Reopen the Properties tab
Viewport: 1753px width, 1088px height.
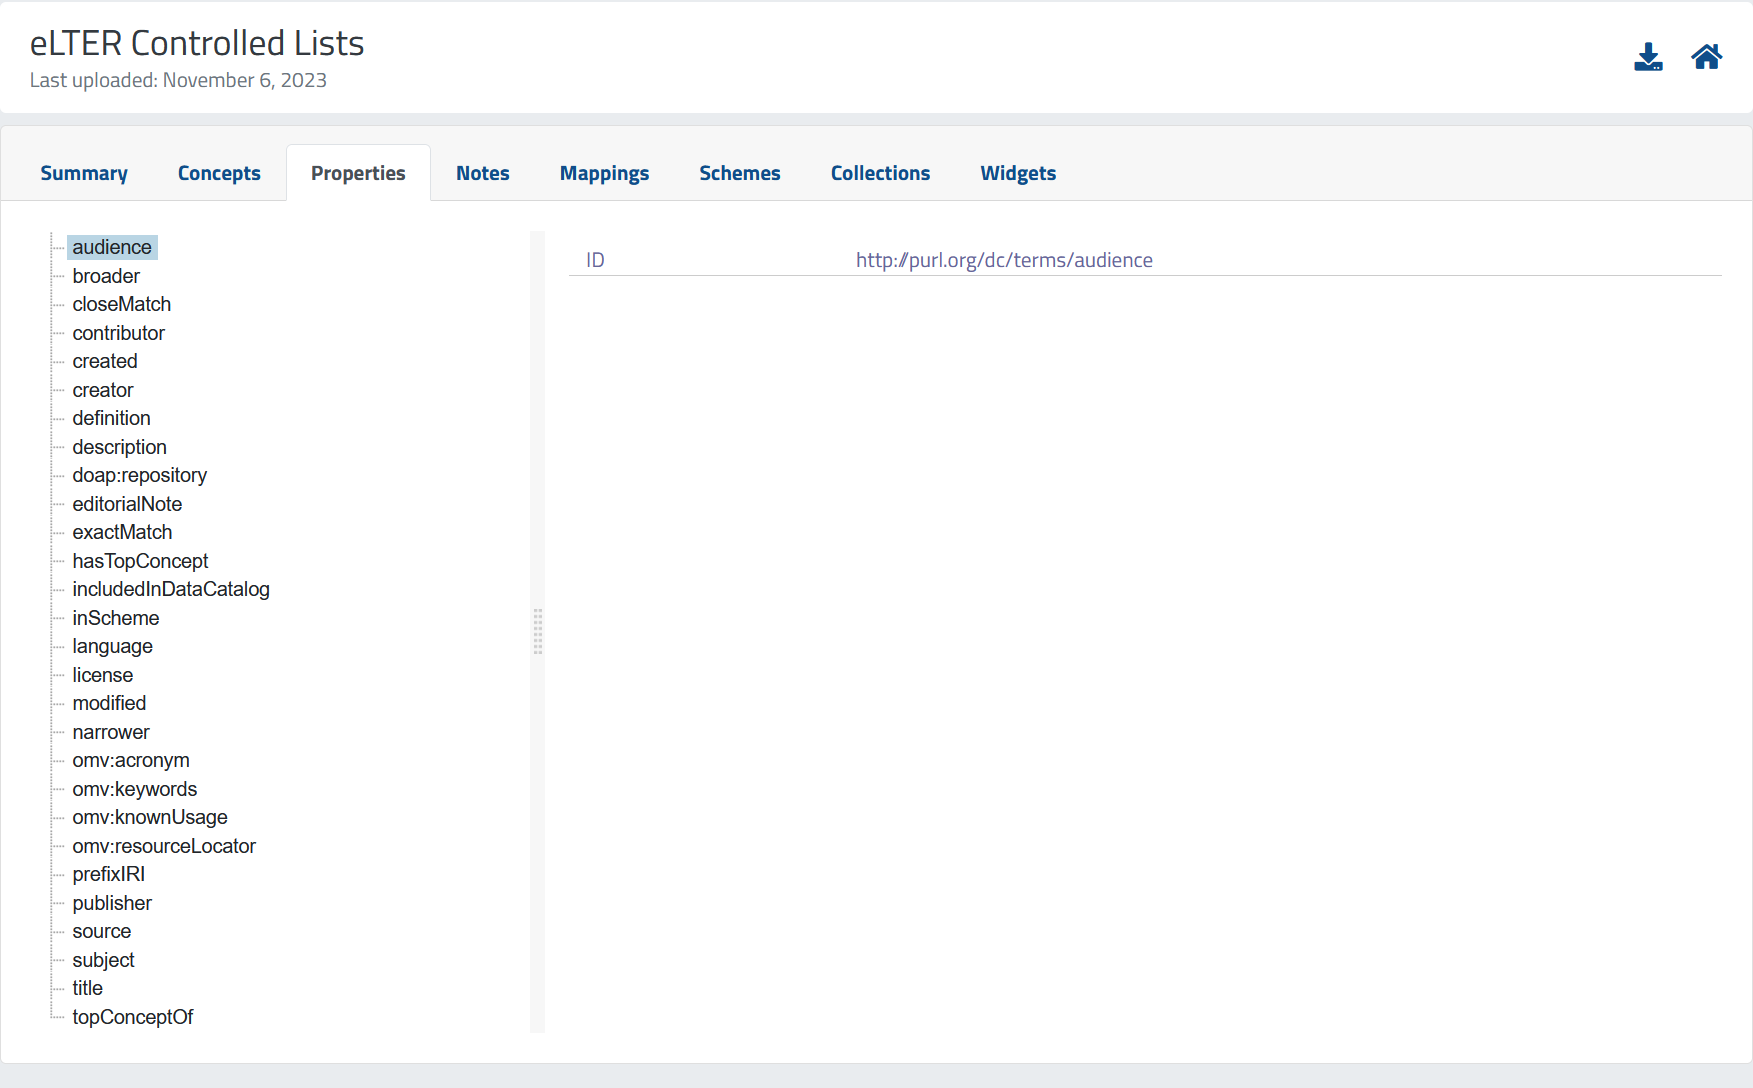[x=358, y=172]
